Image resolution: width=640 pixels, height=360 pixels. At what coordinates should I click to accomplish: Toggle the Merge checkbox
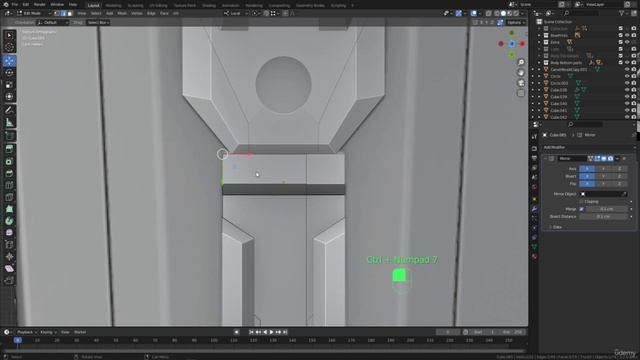pyautogui.click(x=582, y=209)
